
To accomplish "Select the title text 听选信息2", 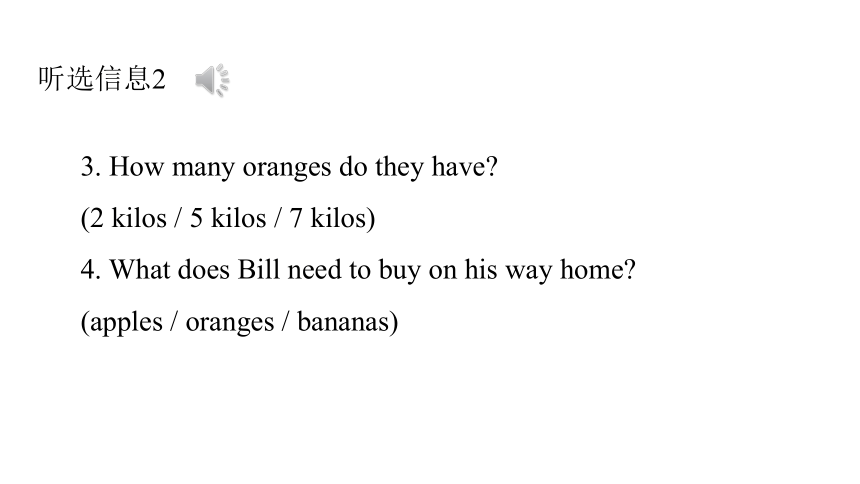I will click(x=102, y=78).
